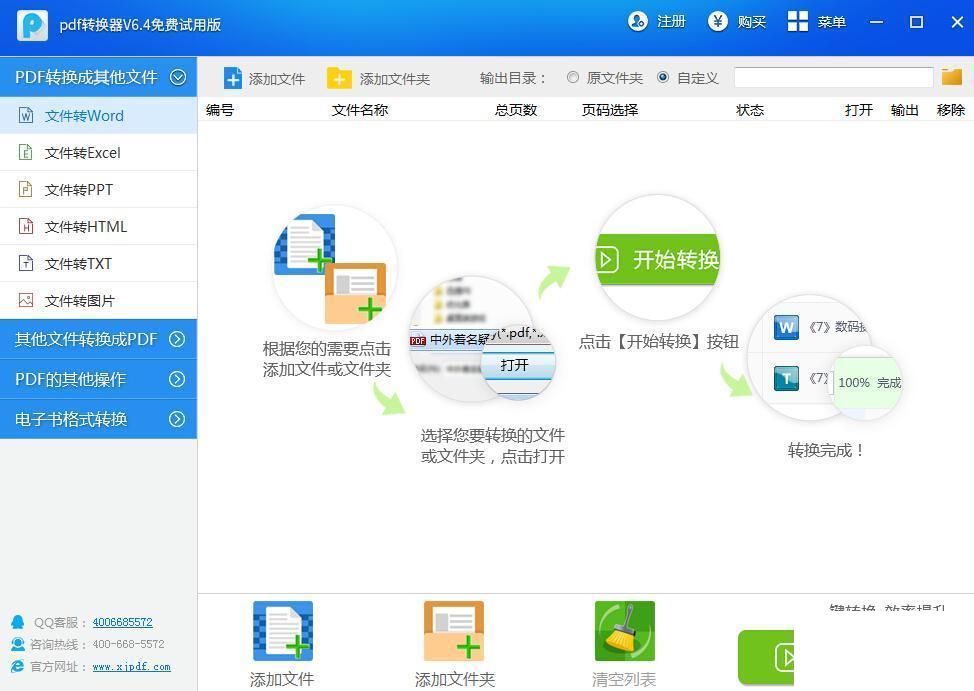This screenshot has height=691, width=974.
Task: Click the 添加文件 label in top toolbar
Action: point(277,79)
